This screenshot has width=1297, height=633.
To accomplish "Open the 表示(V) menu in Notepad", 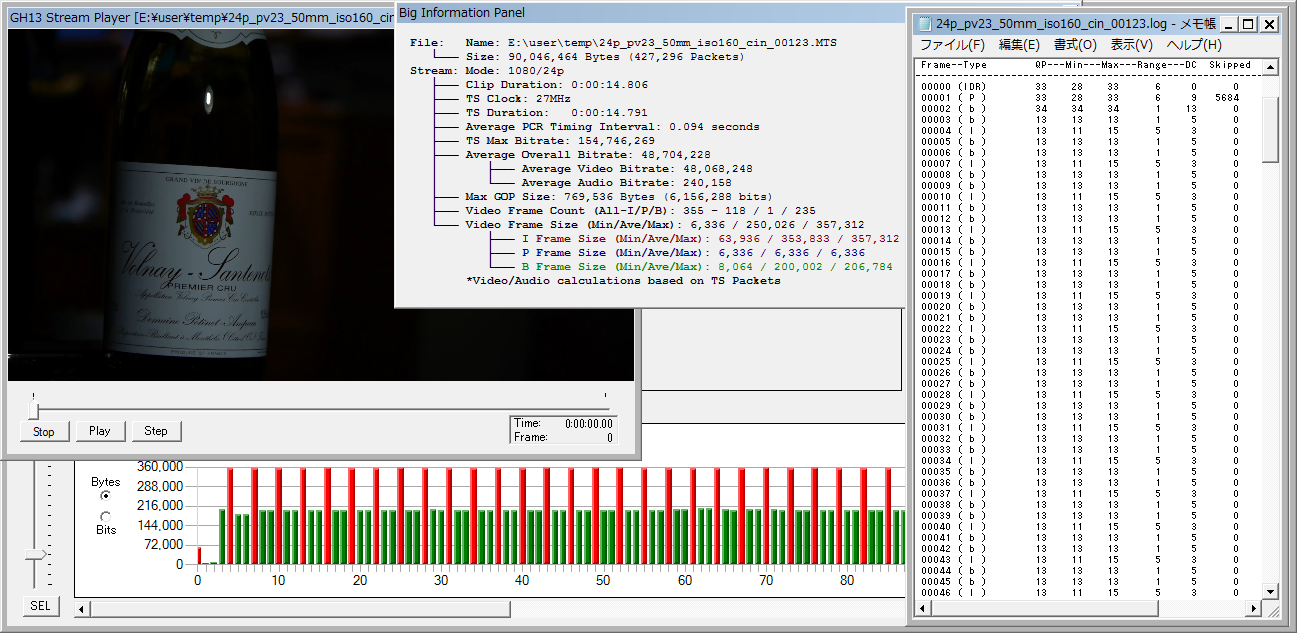I will point(1131,45).
